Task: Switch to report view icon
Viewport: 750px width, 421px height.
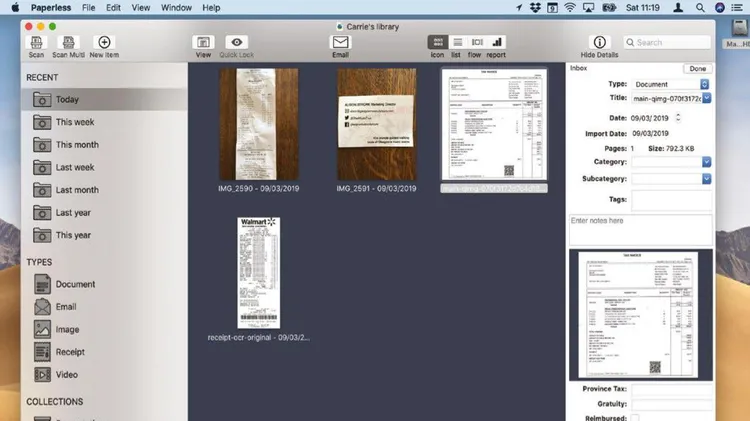Action: click(497, 43)
